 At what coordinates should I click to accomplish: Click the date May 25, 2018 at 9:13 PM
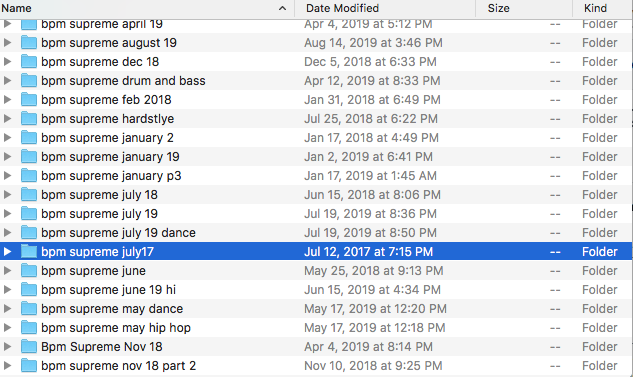374,270
